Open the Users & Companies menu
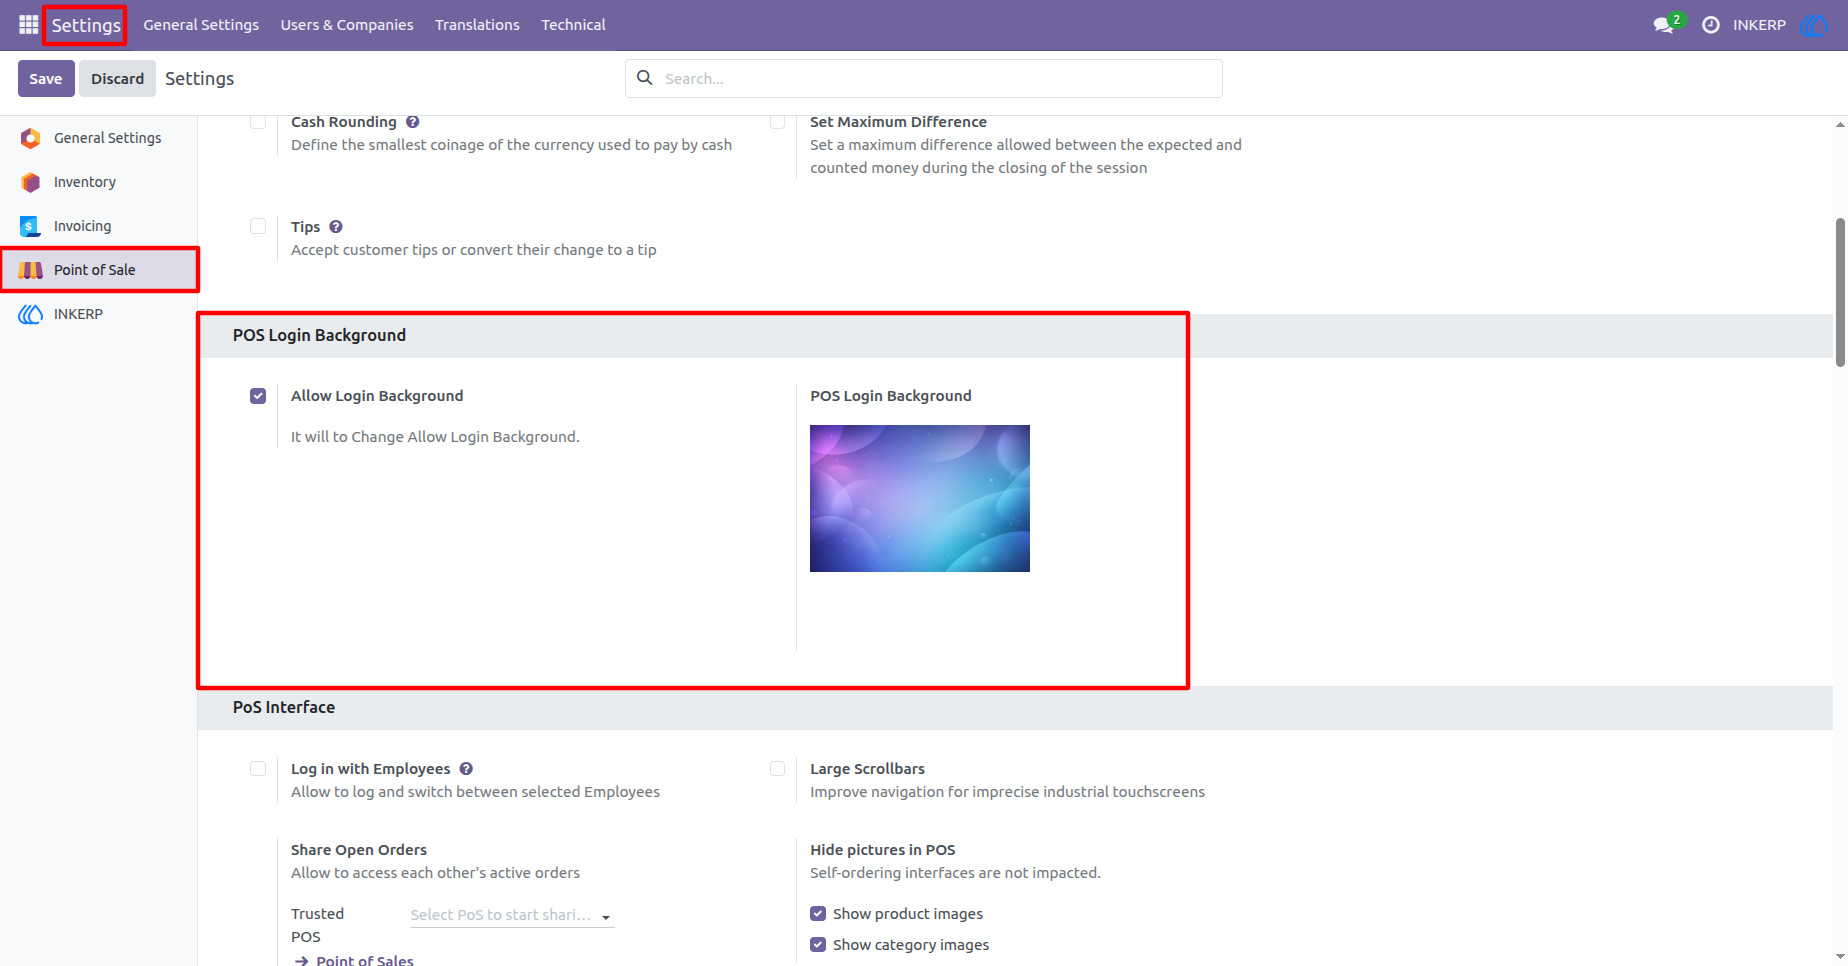Screen dimensions: 1848x966 coord(347,25)
